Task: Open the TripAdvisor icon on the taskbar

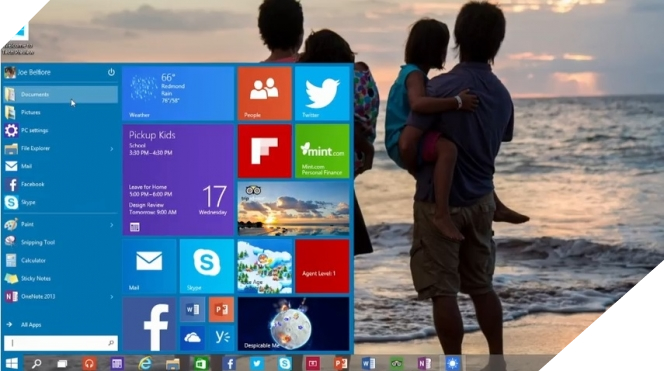Action: point(396,363)
